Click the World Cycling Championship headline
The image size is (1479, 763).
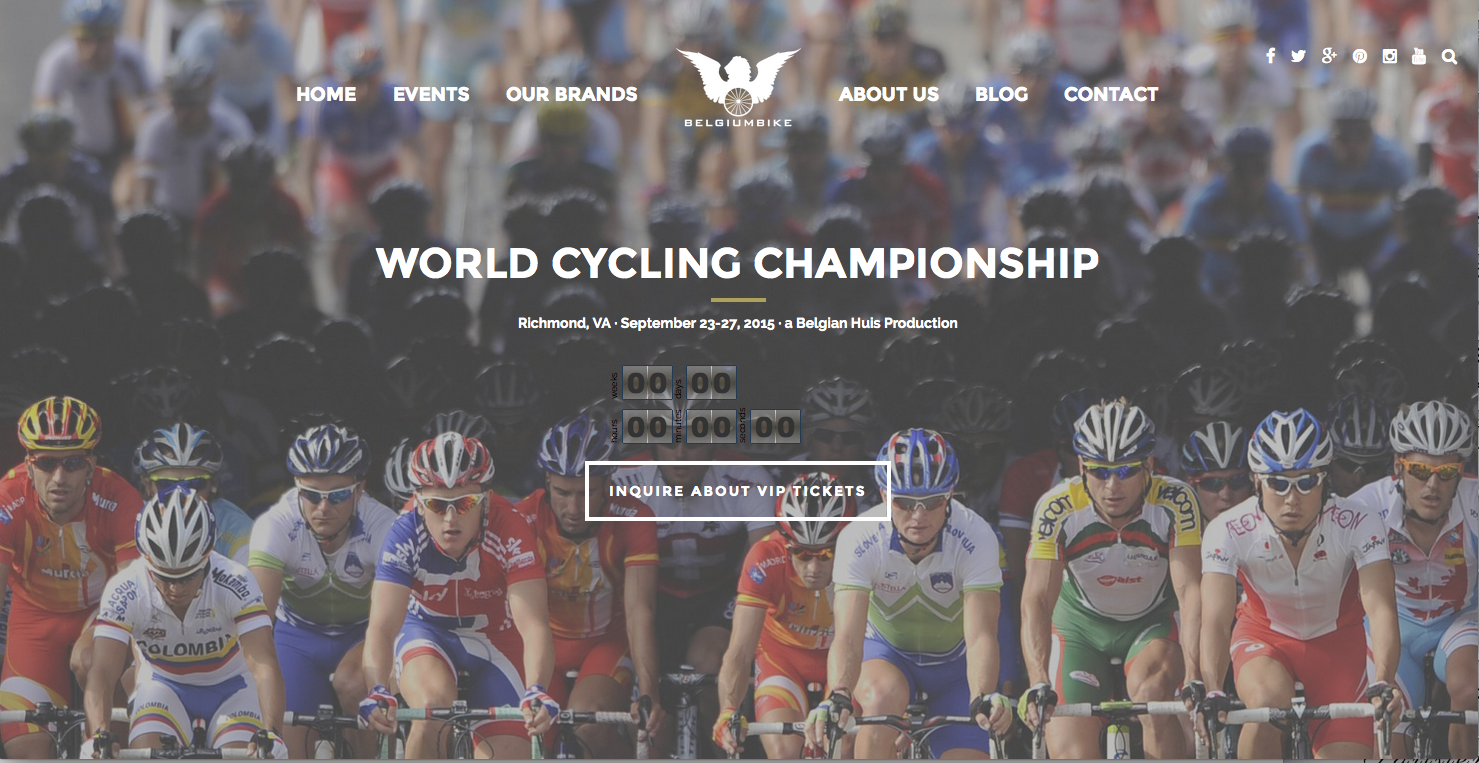[x=738, y=263]
